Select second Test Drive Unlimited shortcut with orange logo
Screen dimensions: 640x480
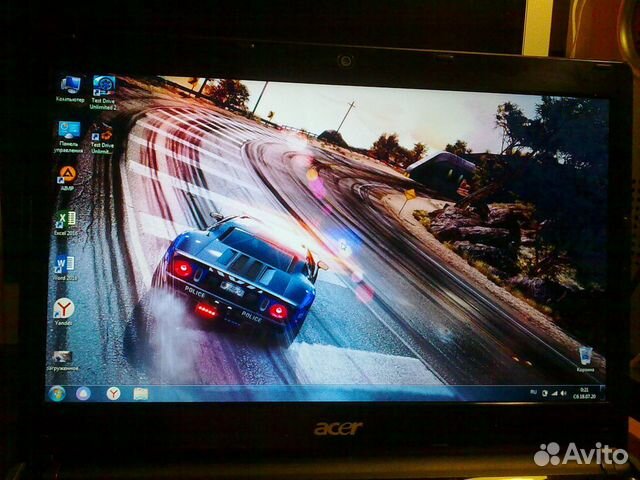102,140
